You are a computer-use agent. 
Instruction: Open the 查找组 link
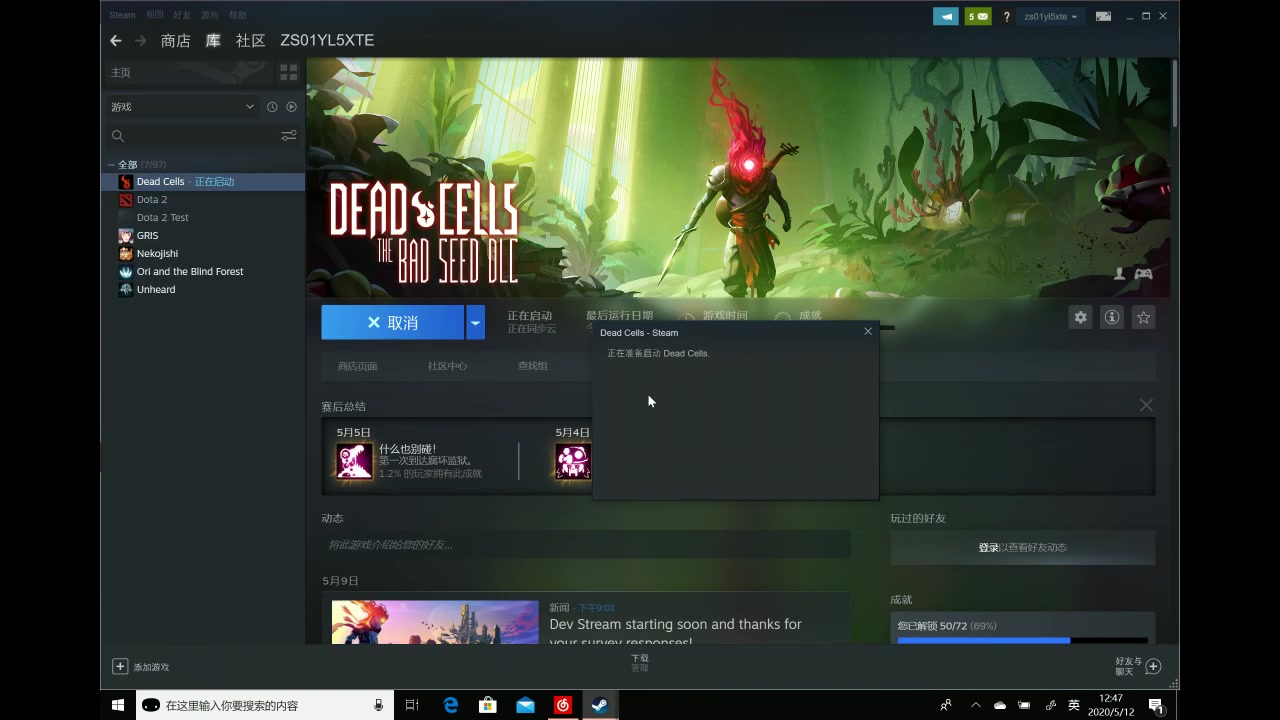coord(532,366)
